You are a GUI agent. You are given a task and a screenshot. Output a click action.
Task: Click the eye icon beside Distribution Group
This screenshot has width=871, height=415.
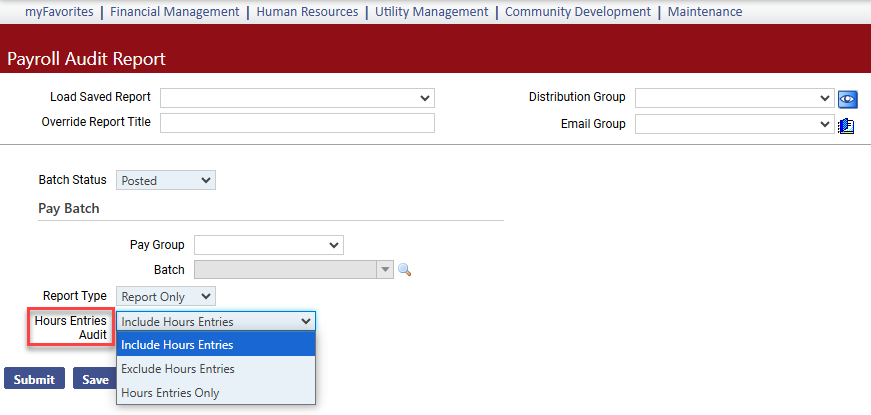click(x=848, y=99)
